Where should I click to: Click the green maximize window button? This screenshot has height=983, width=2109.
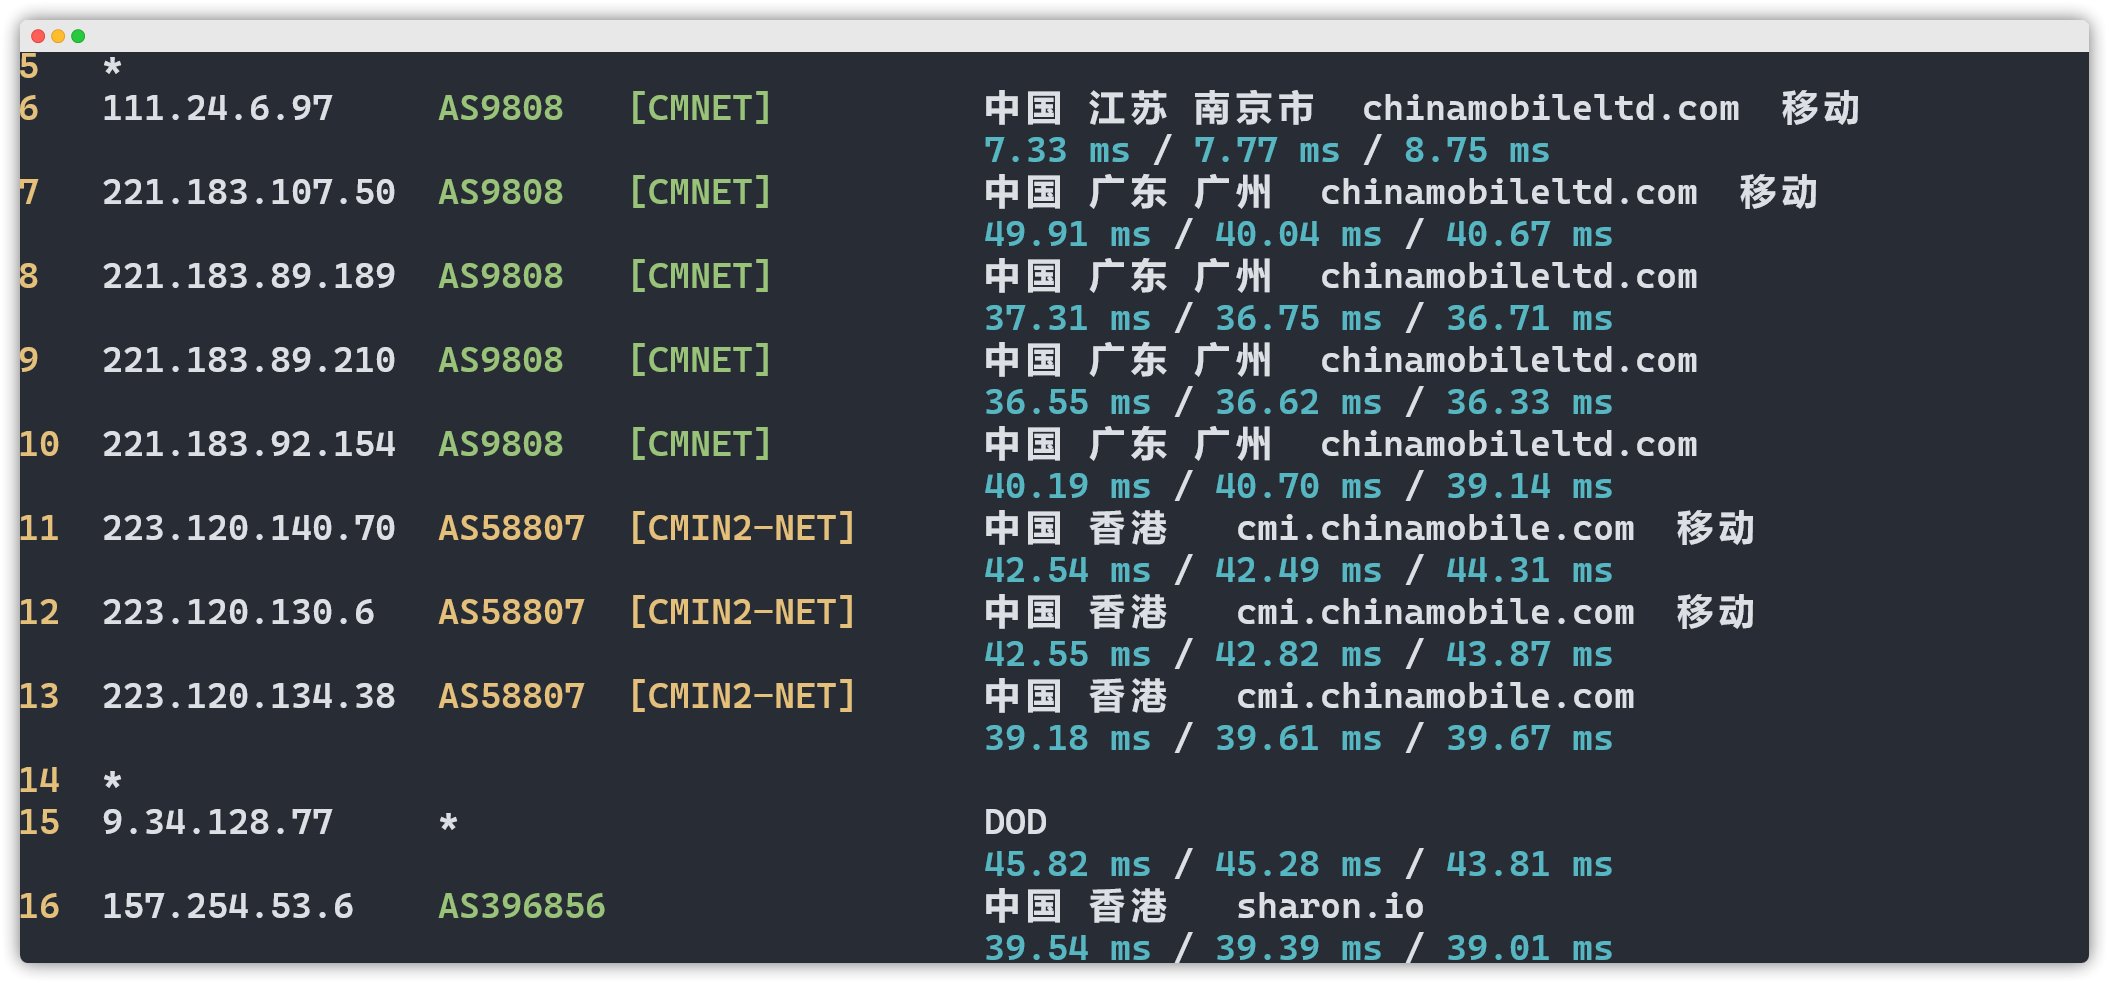pyautogui.click(x=78, y=36)
